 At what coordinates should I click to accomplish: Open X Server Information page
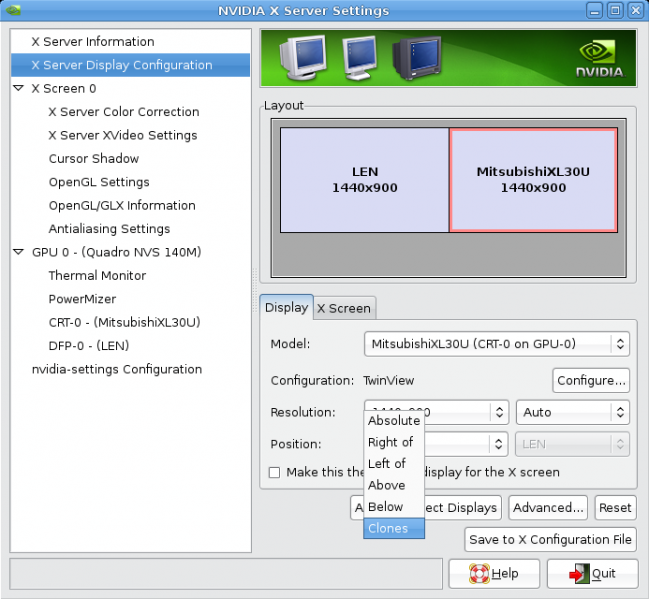93,41
